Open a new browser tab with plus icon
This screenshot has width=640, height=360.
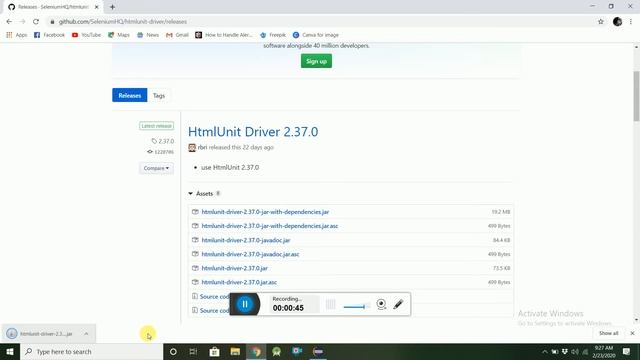point(112,7)
